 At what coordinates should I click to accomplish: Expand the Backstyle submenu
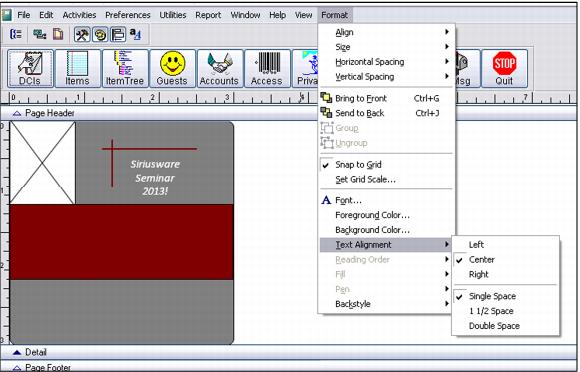[386, 304]
